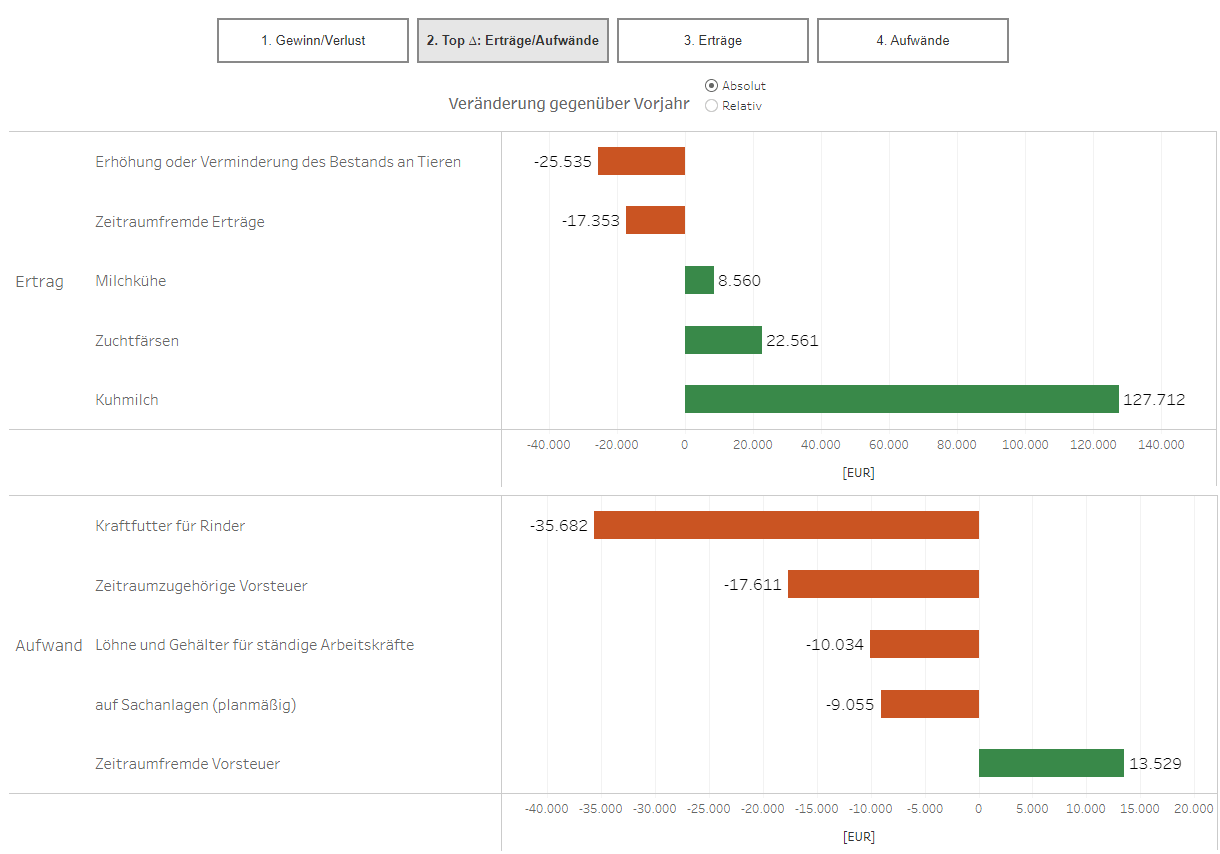Select the Absolut radio button
Viewport: 1220px width, 854px height.
coord(712,86)
